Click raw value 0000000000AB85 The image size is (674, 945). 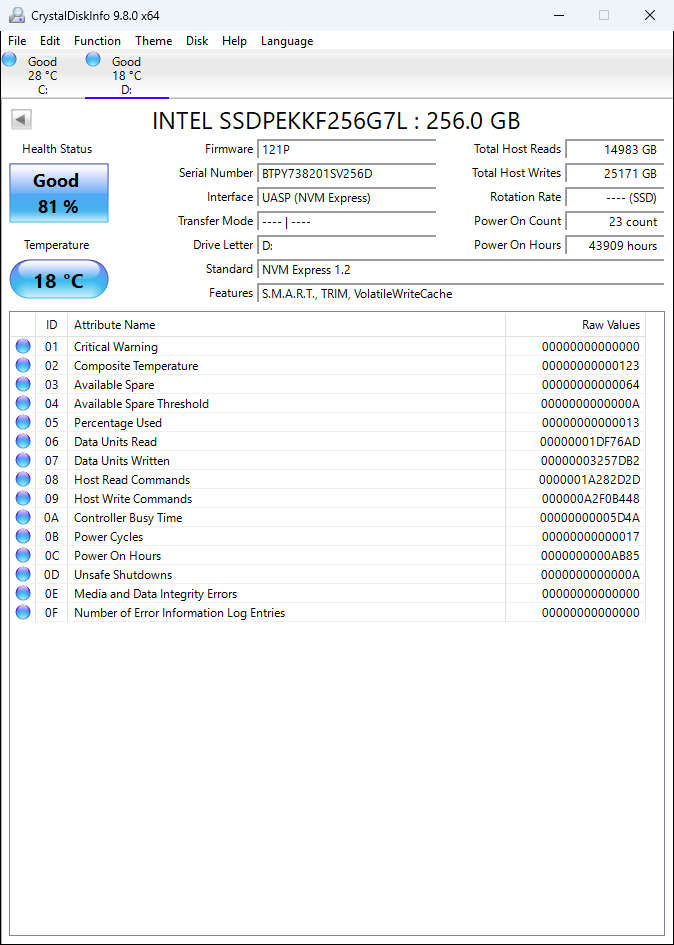tap(590, 556)
